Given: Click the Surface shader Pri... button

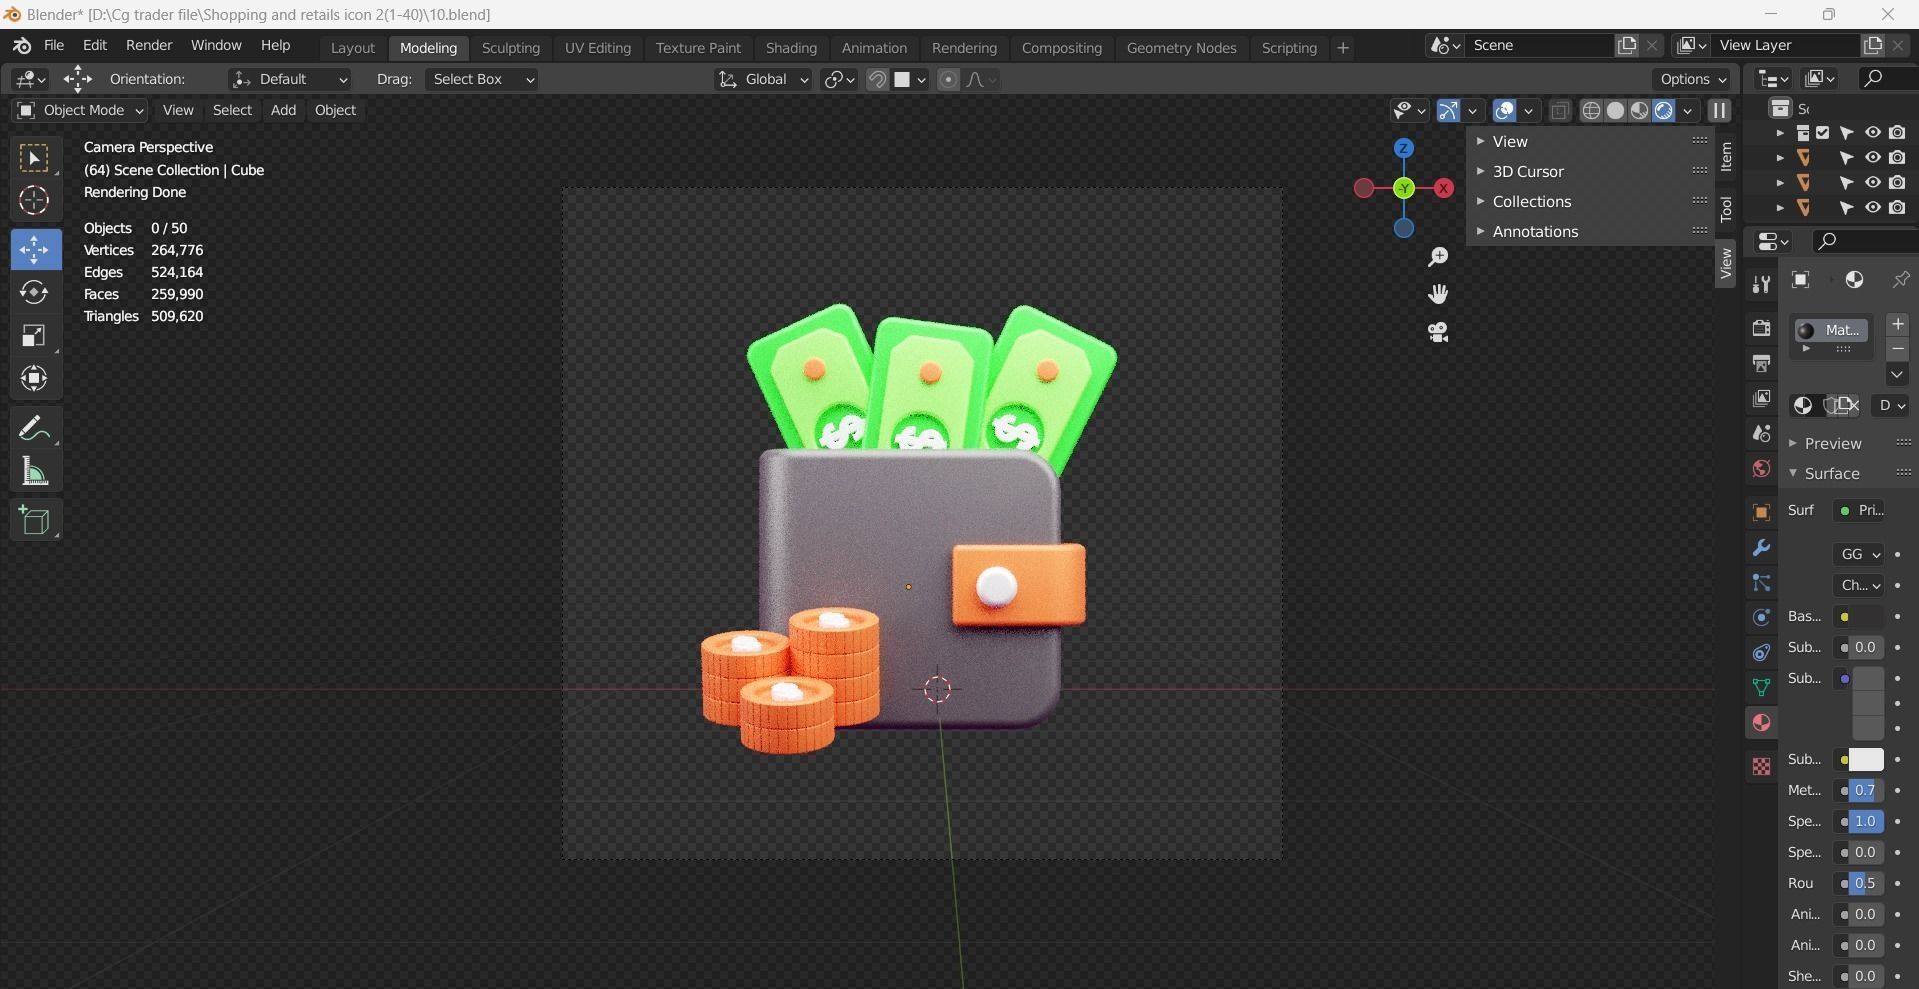Looking at the screenshot, I should (1861, 511).
